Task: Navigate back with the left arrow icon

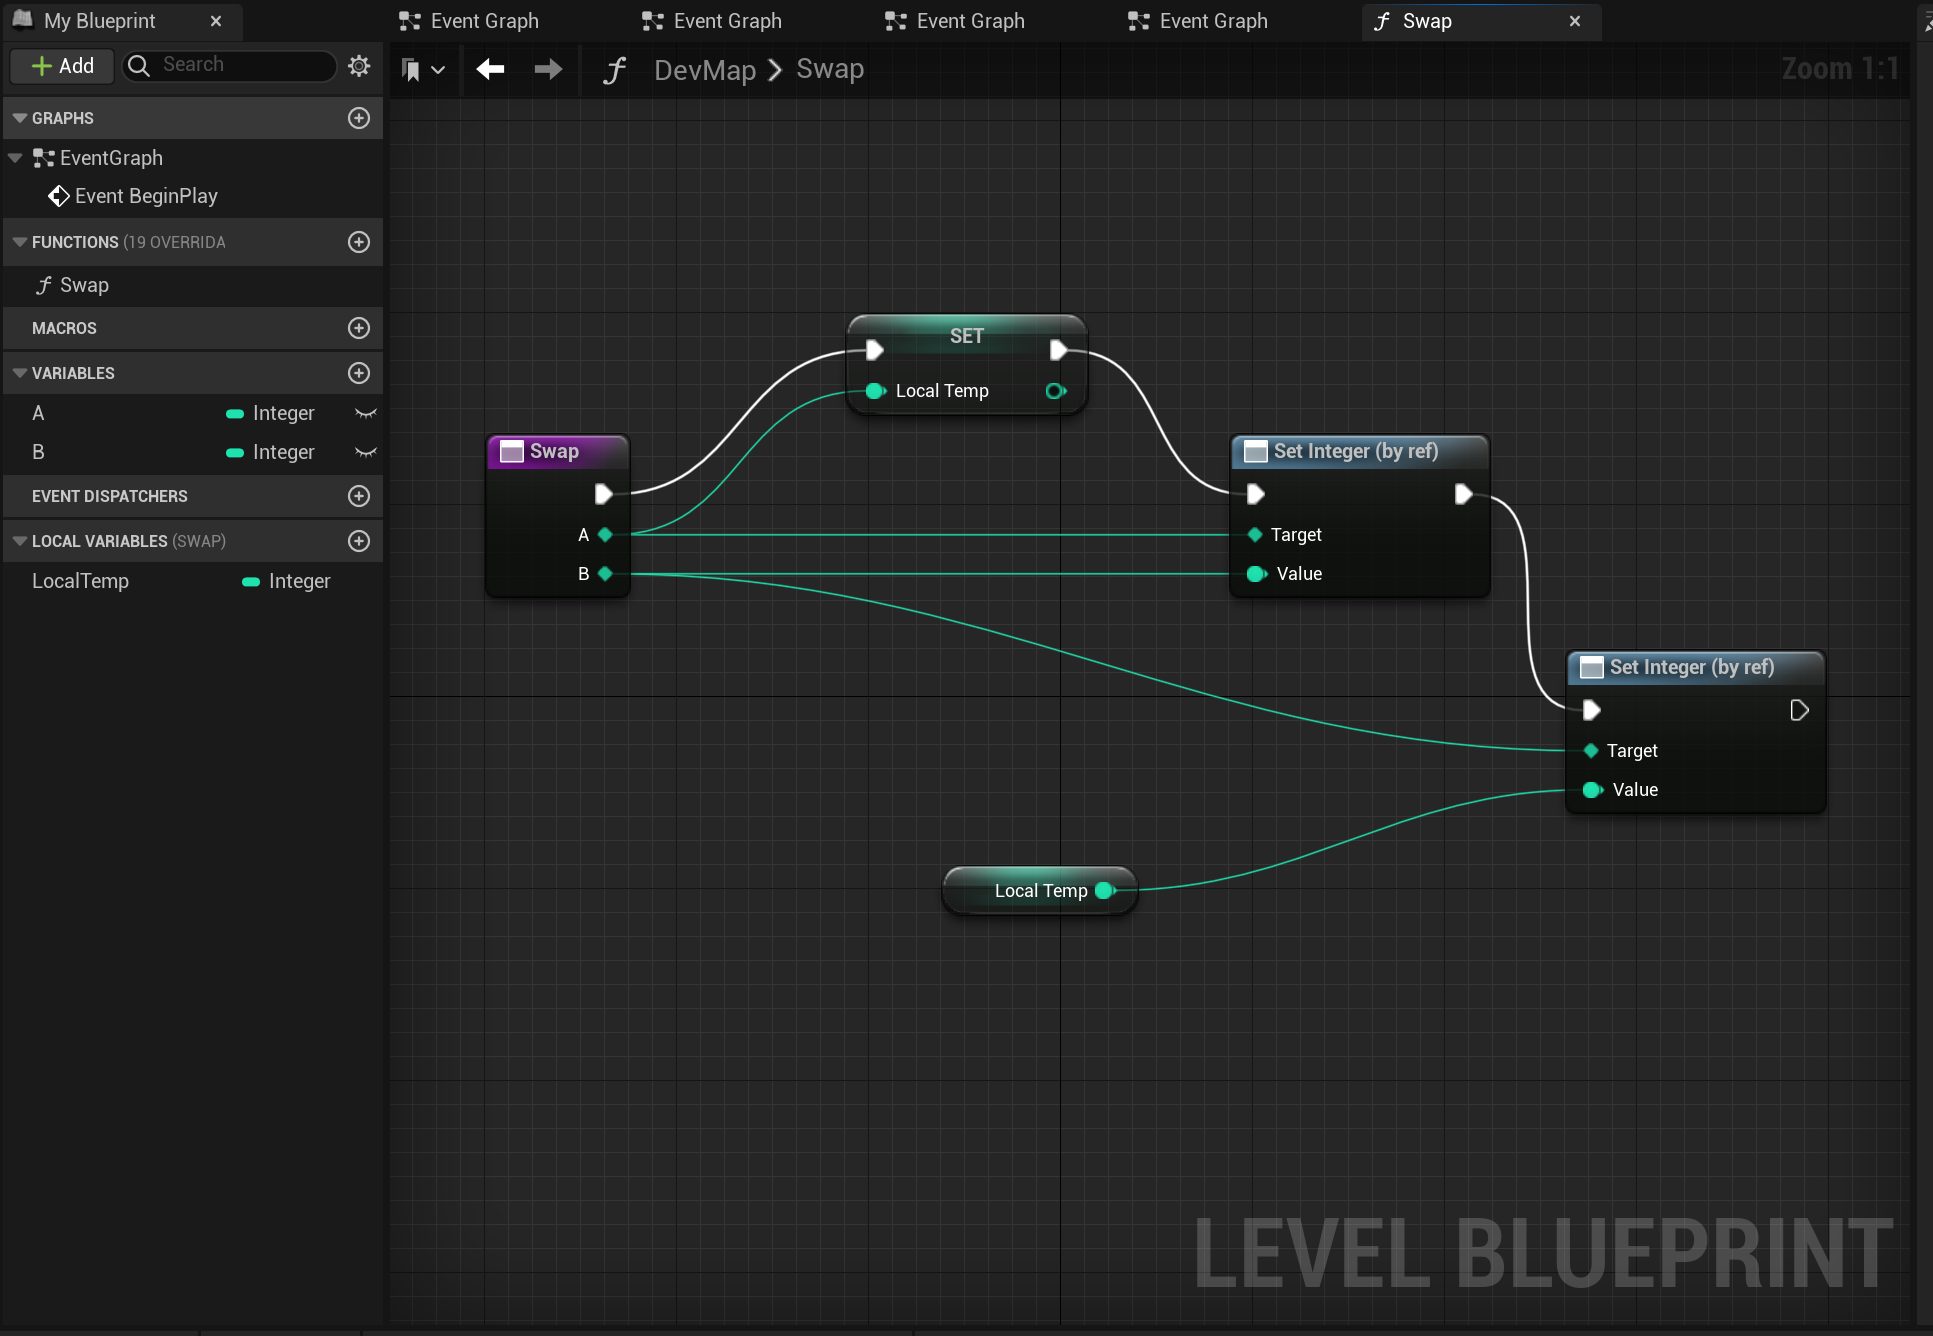Action: 490,69
